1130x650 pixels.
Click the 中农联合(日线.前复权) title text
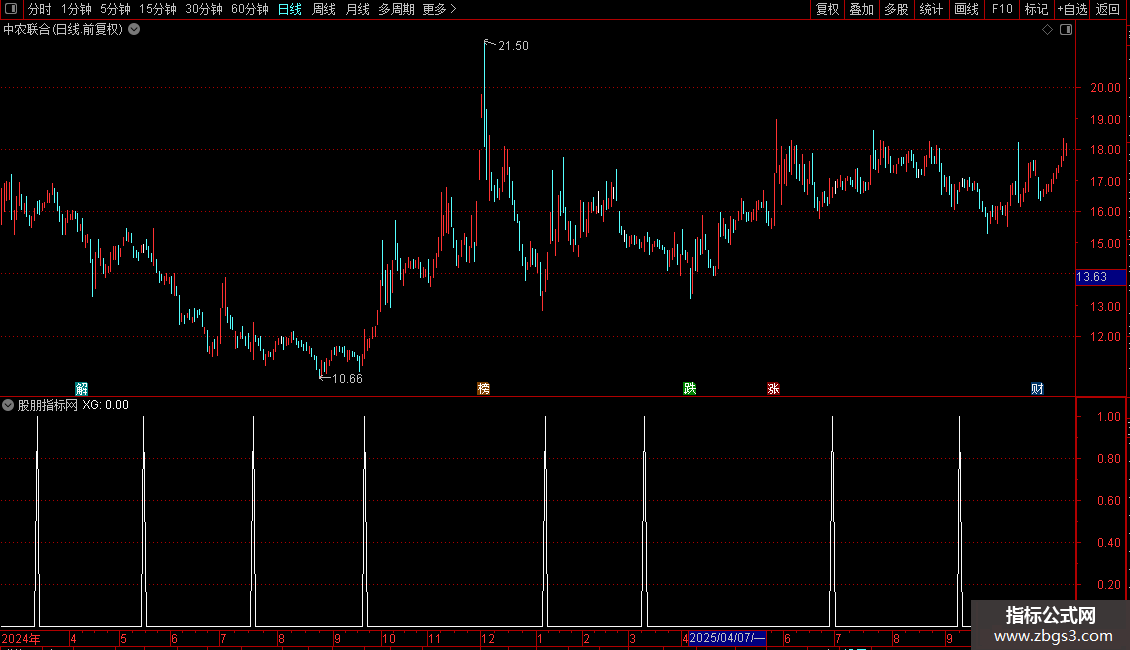[63, 30]
